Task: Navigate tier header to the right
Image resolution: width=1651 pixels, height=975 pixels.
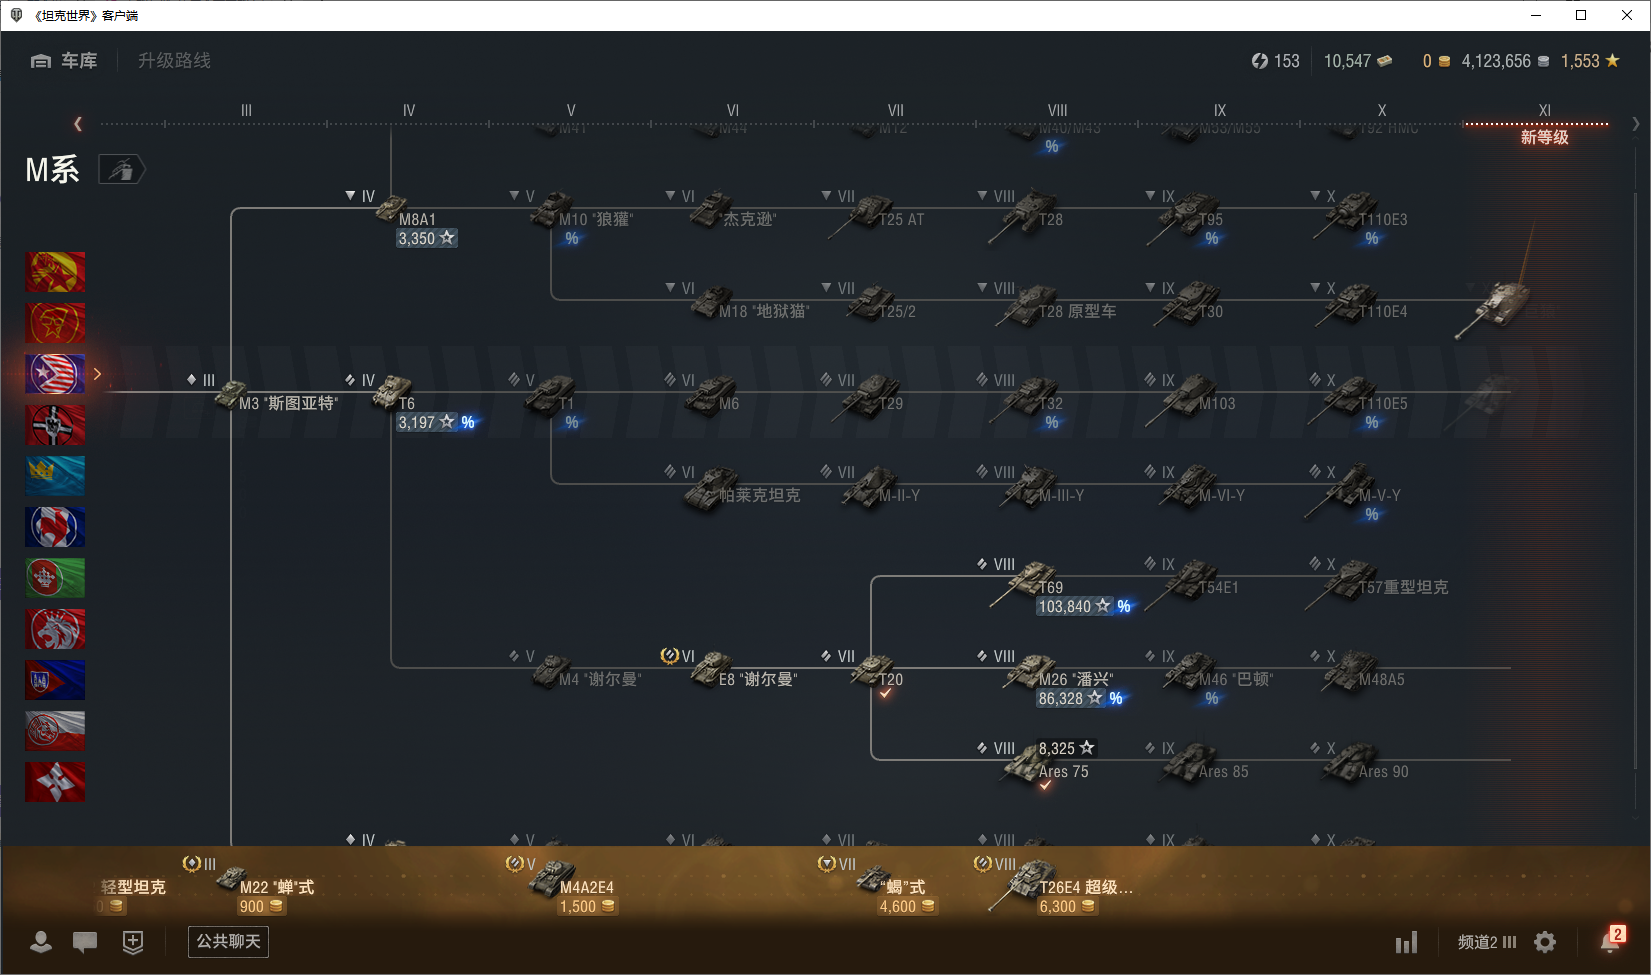Action: pyautogui.click(x=1636, y=124)
